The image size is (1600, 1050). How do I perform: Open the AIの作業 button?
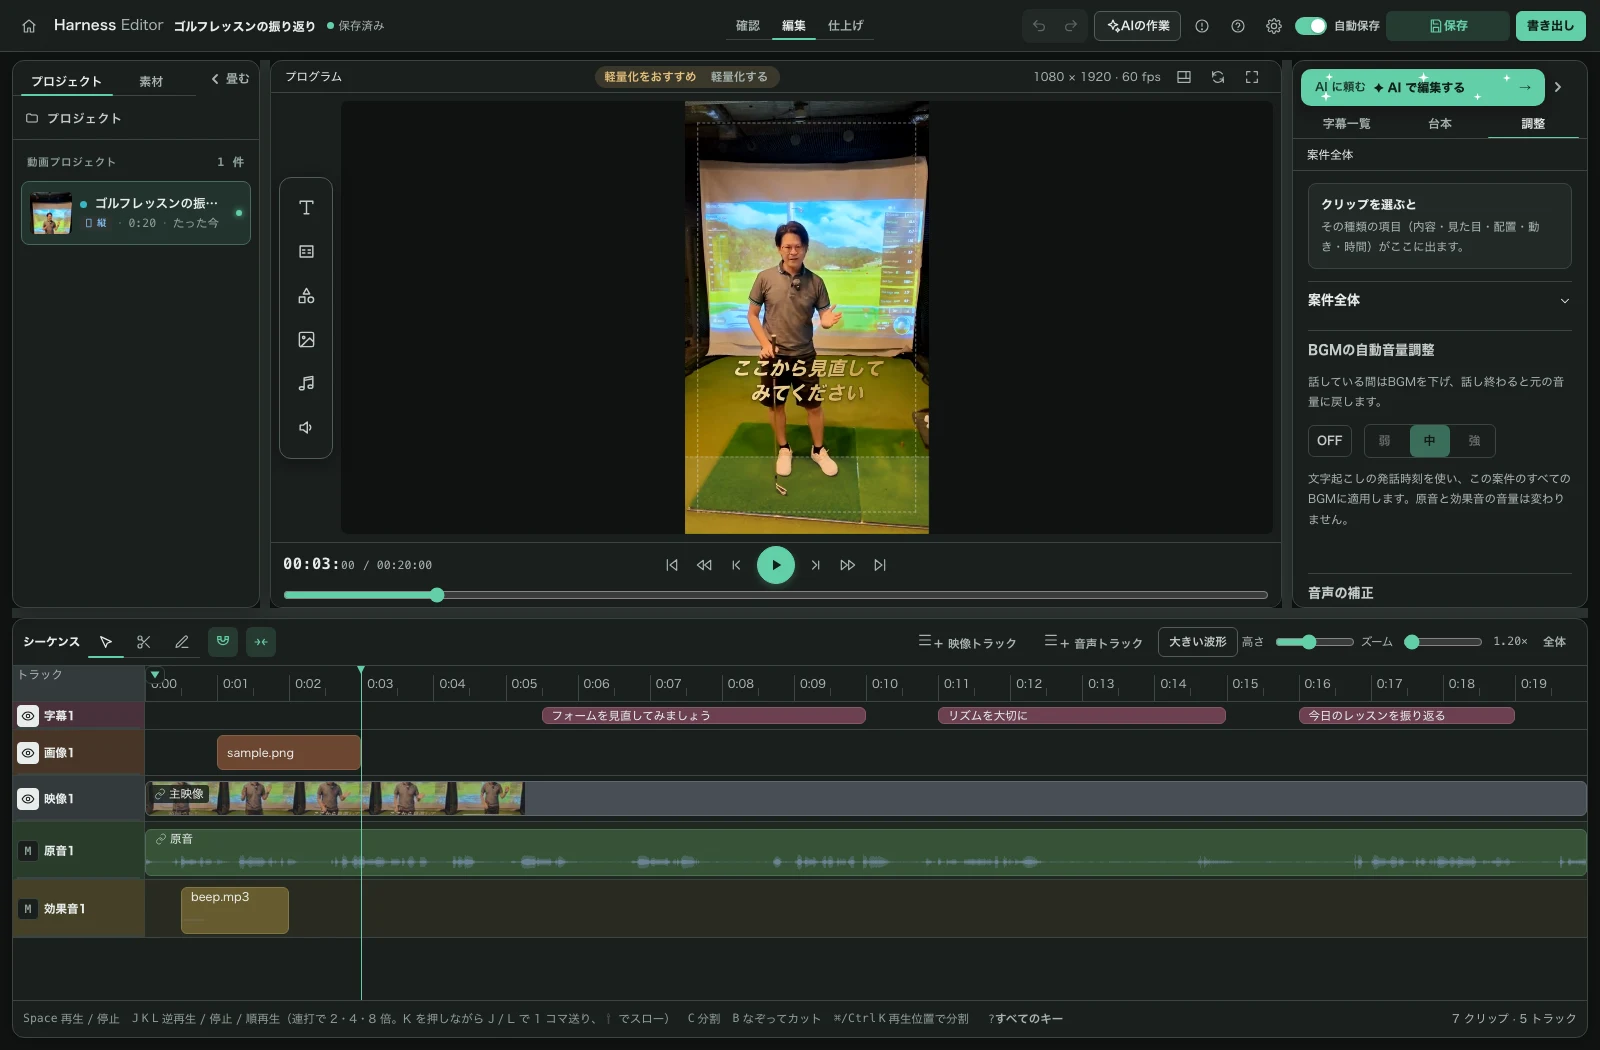pyautogui.click(x=1137, y=26)
